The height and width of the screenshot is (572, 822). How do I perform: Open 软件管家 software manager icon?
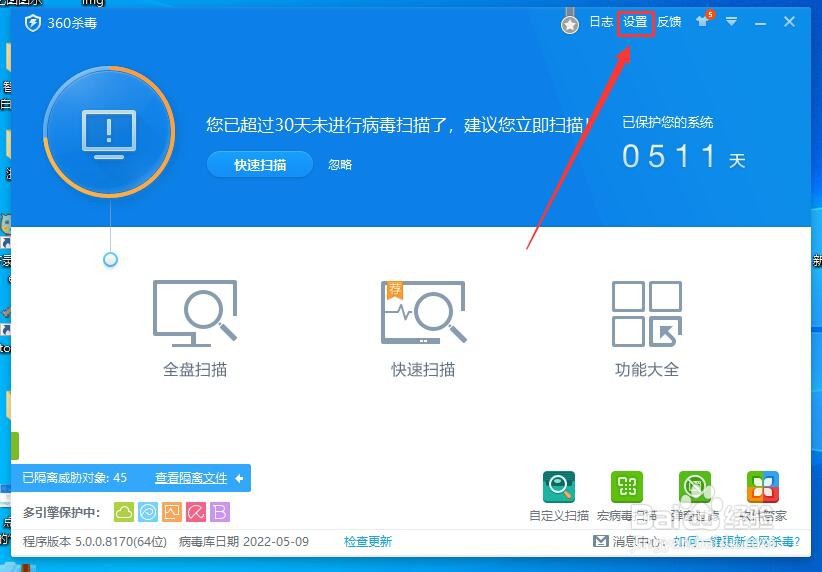pos(763,487)
